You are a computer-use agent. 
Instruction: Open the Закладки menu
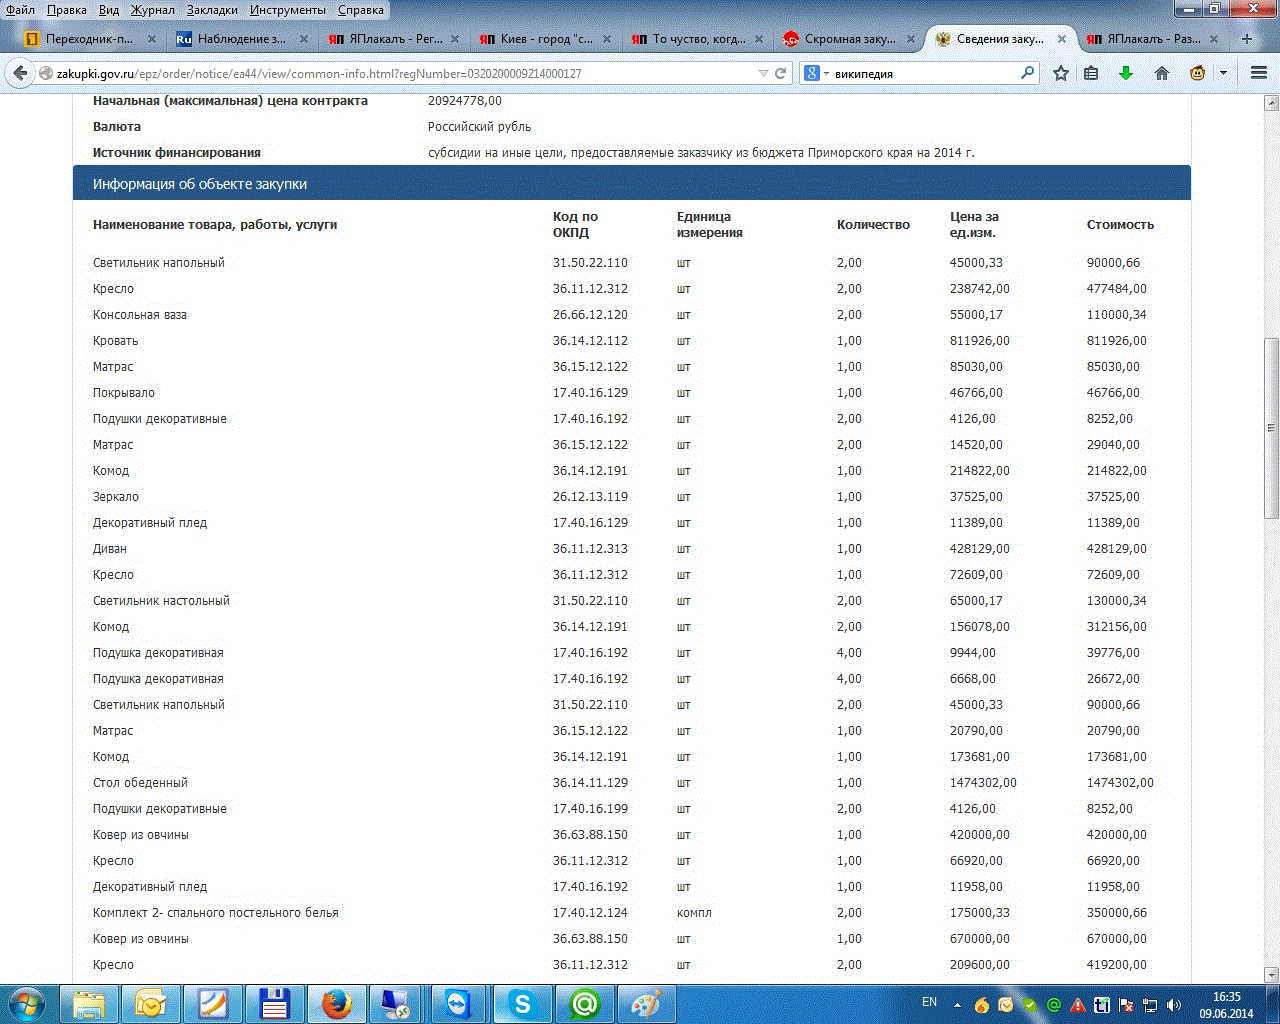point(212,10)
